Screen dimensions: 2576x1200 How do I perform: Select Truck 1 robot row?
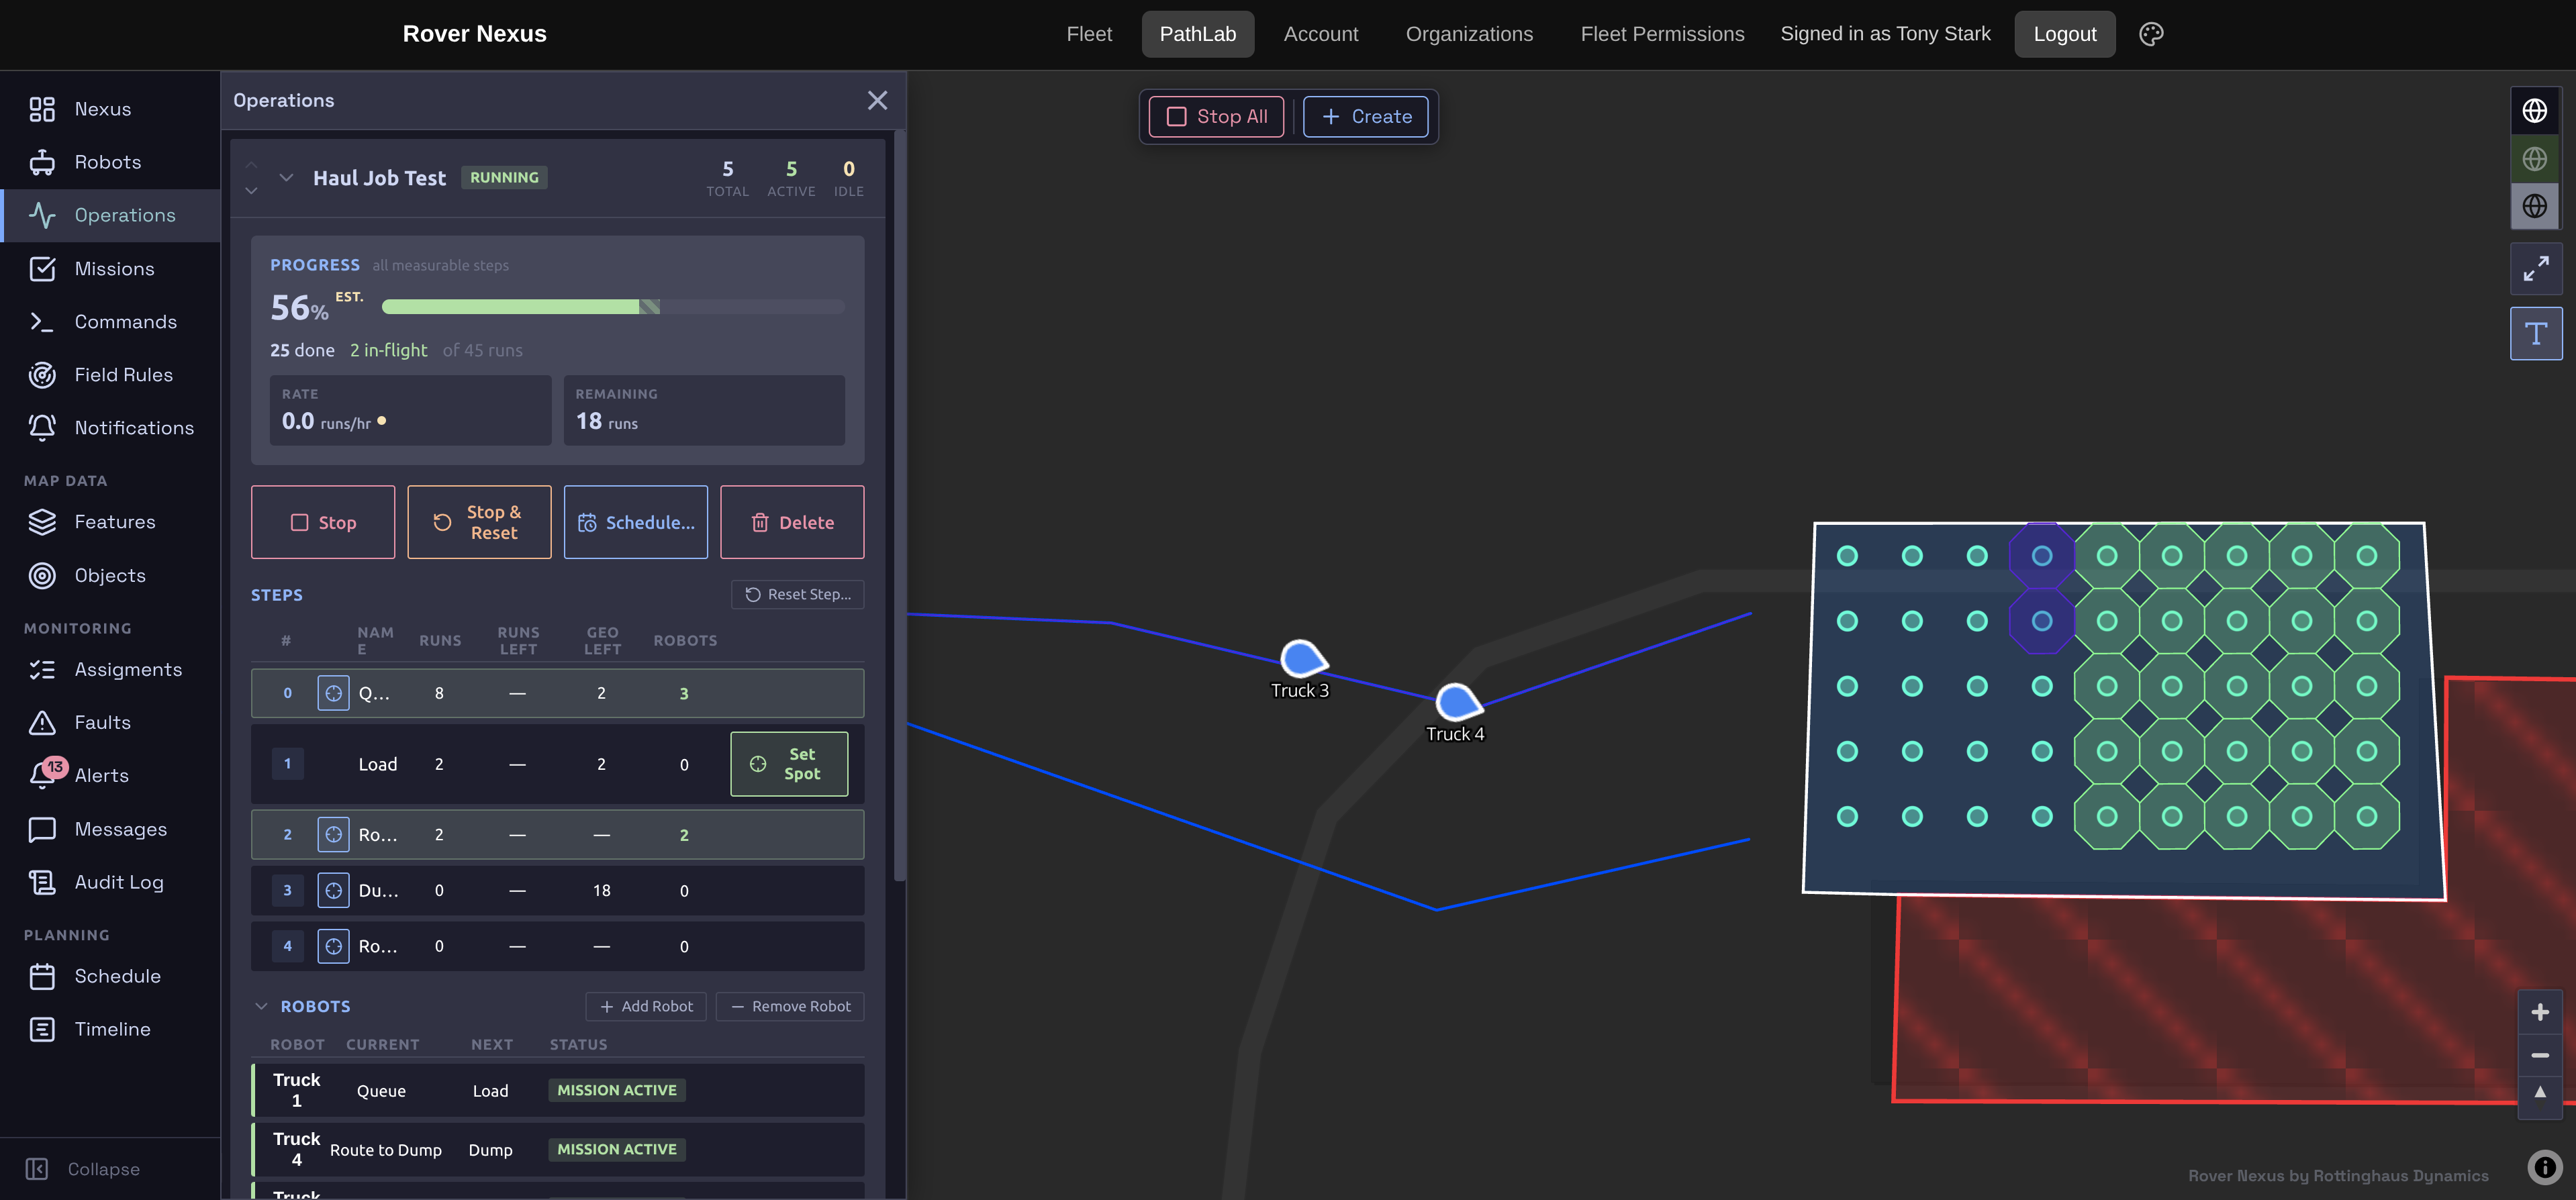(558, 1090)
